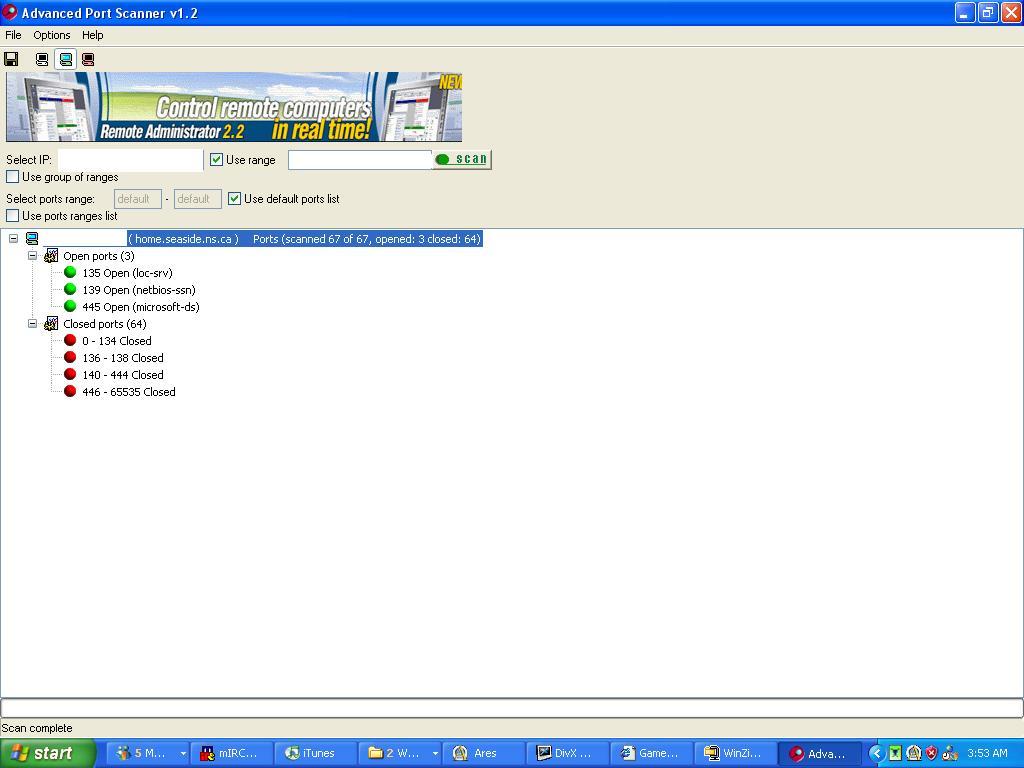Enable Use group of ranges
The height and width of the screenshot is (768, 1024).
(x=13, y=177)
